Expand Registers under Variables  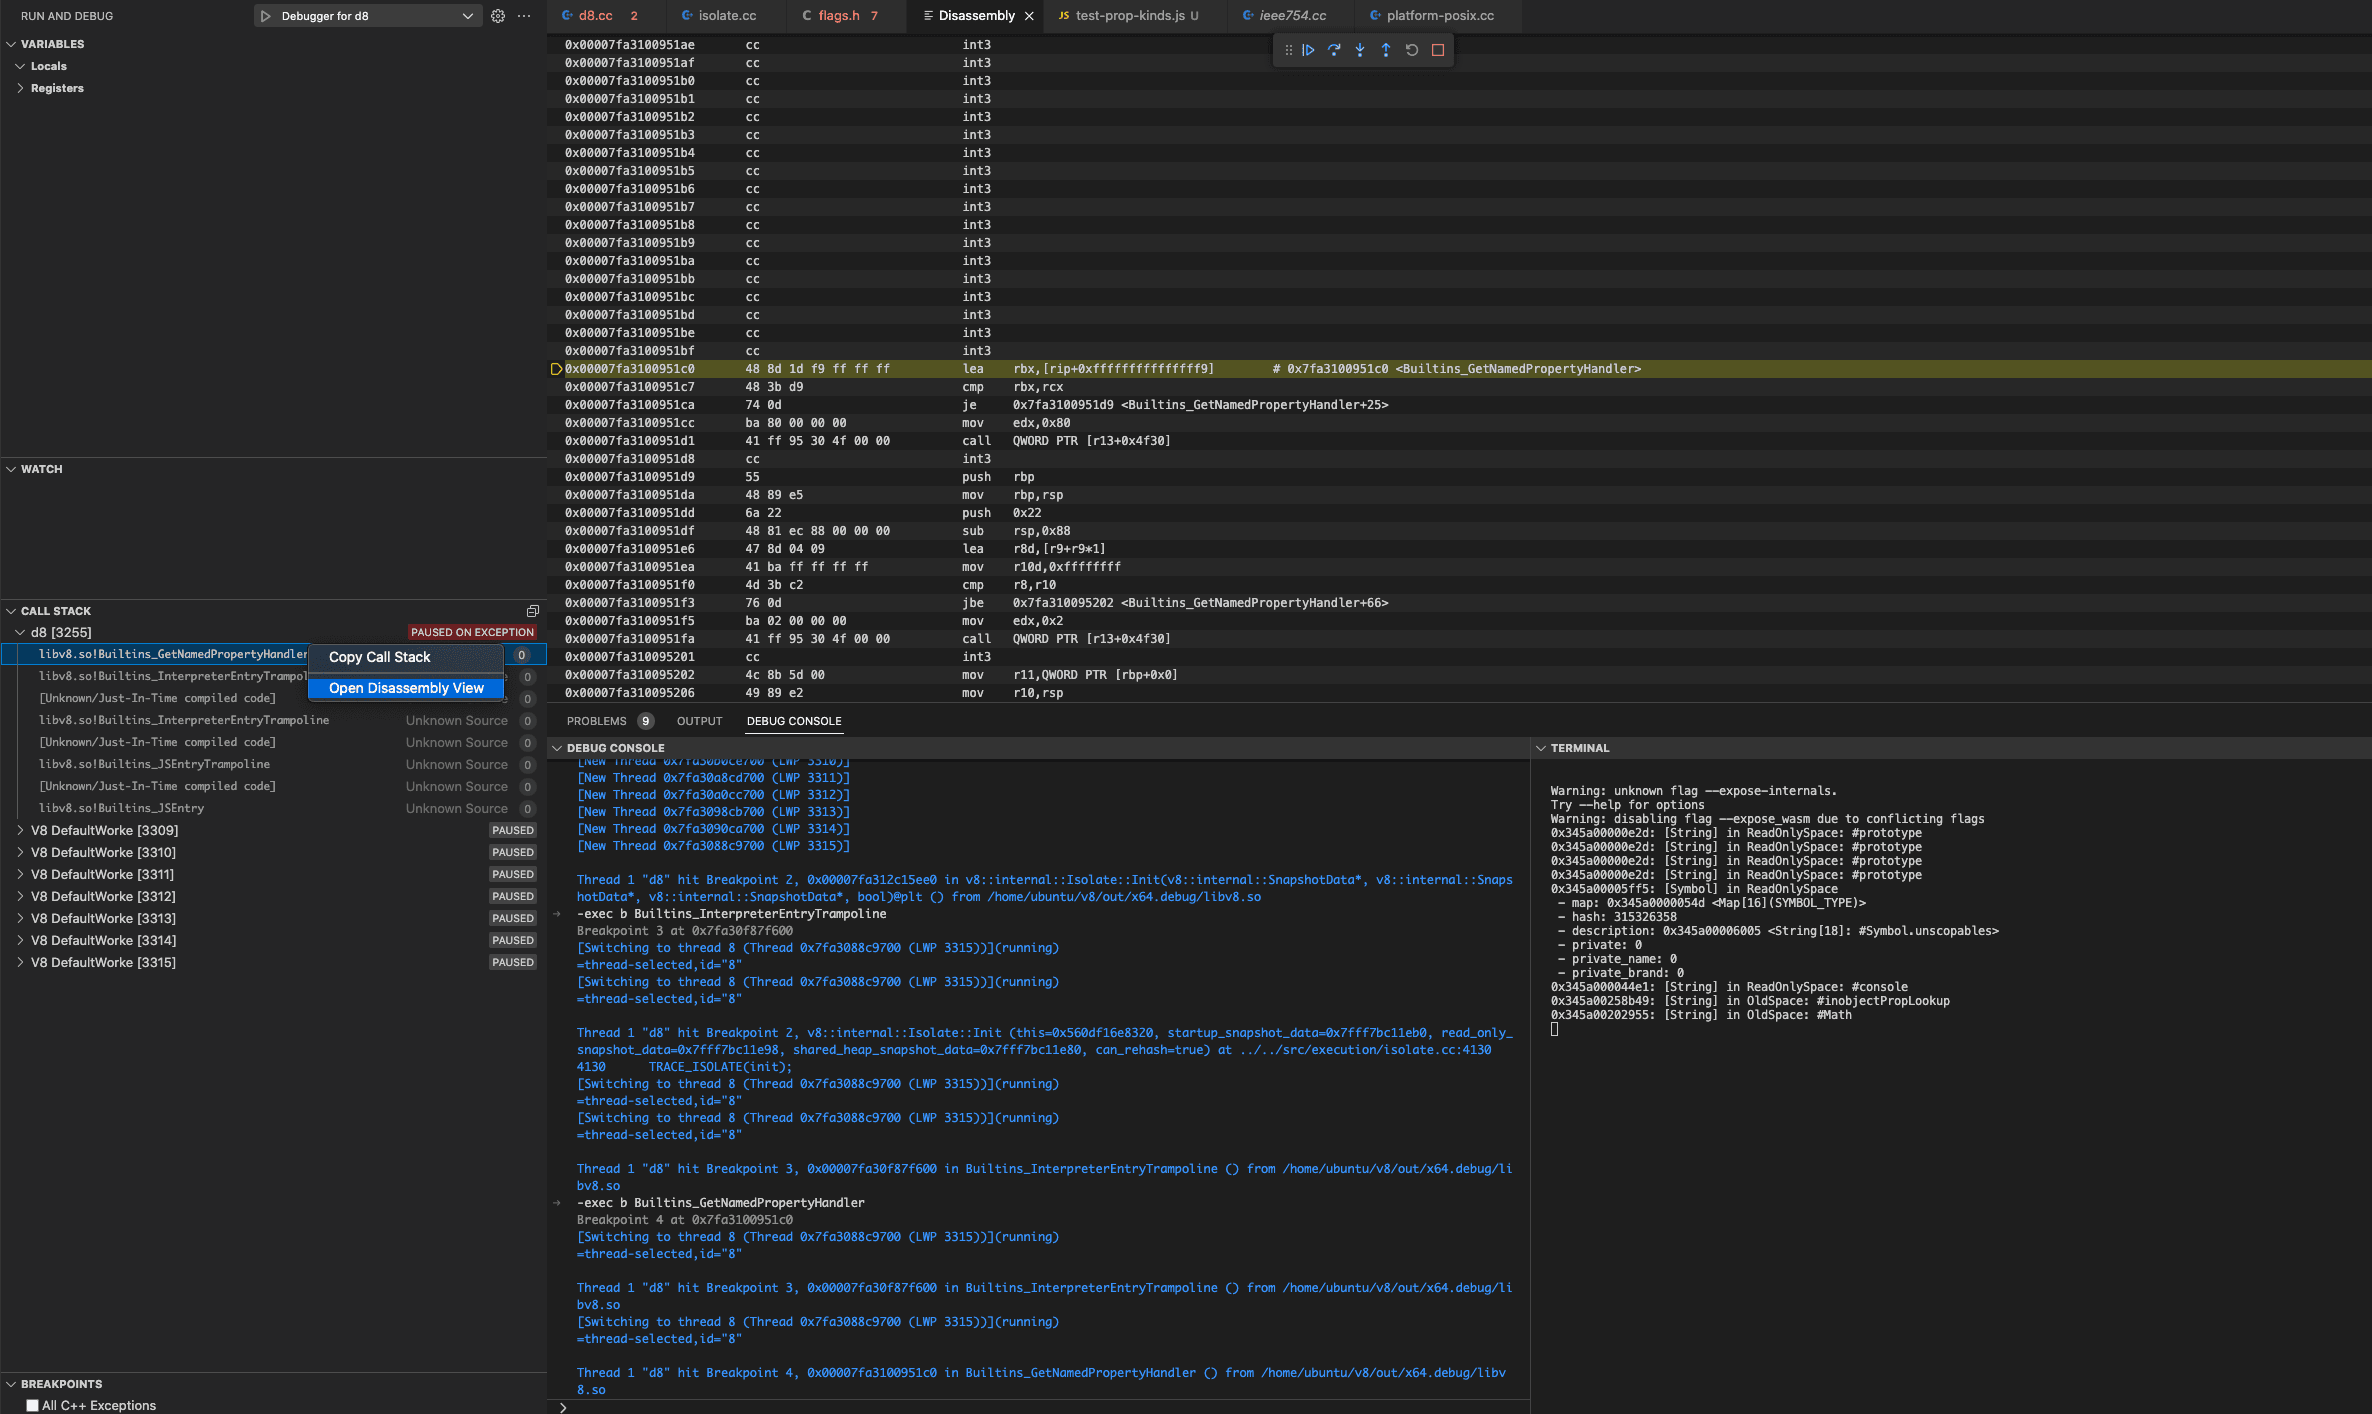coord(57,87)
